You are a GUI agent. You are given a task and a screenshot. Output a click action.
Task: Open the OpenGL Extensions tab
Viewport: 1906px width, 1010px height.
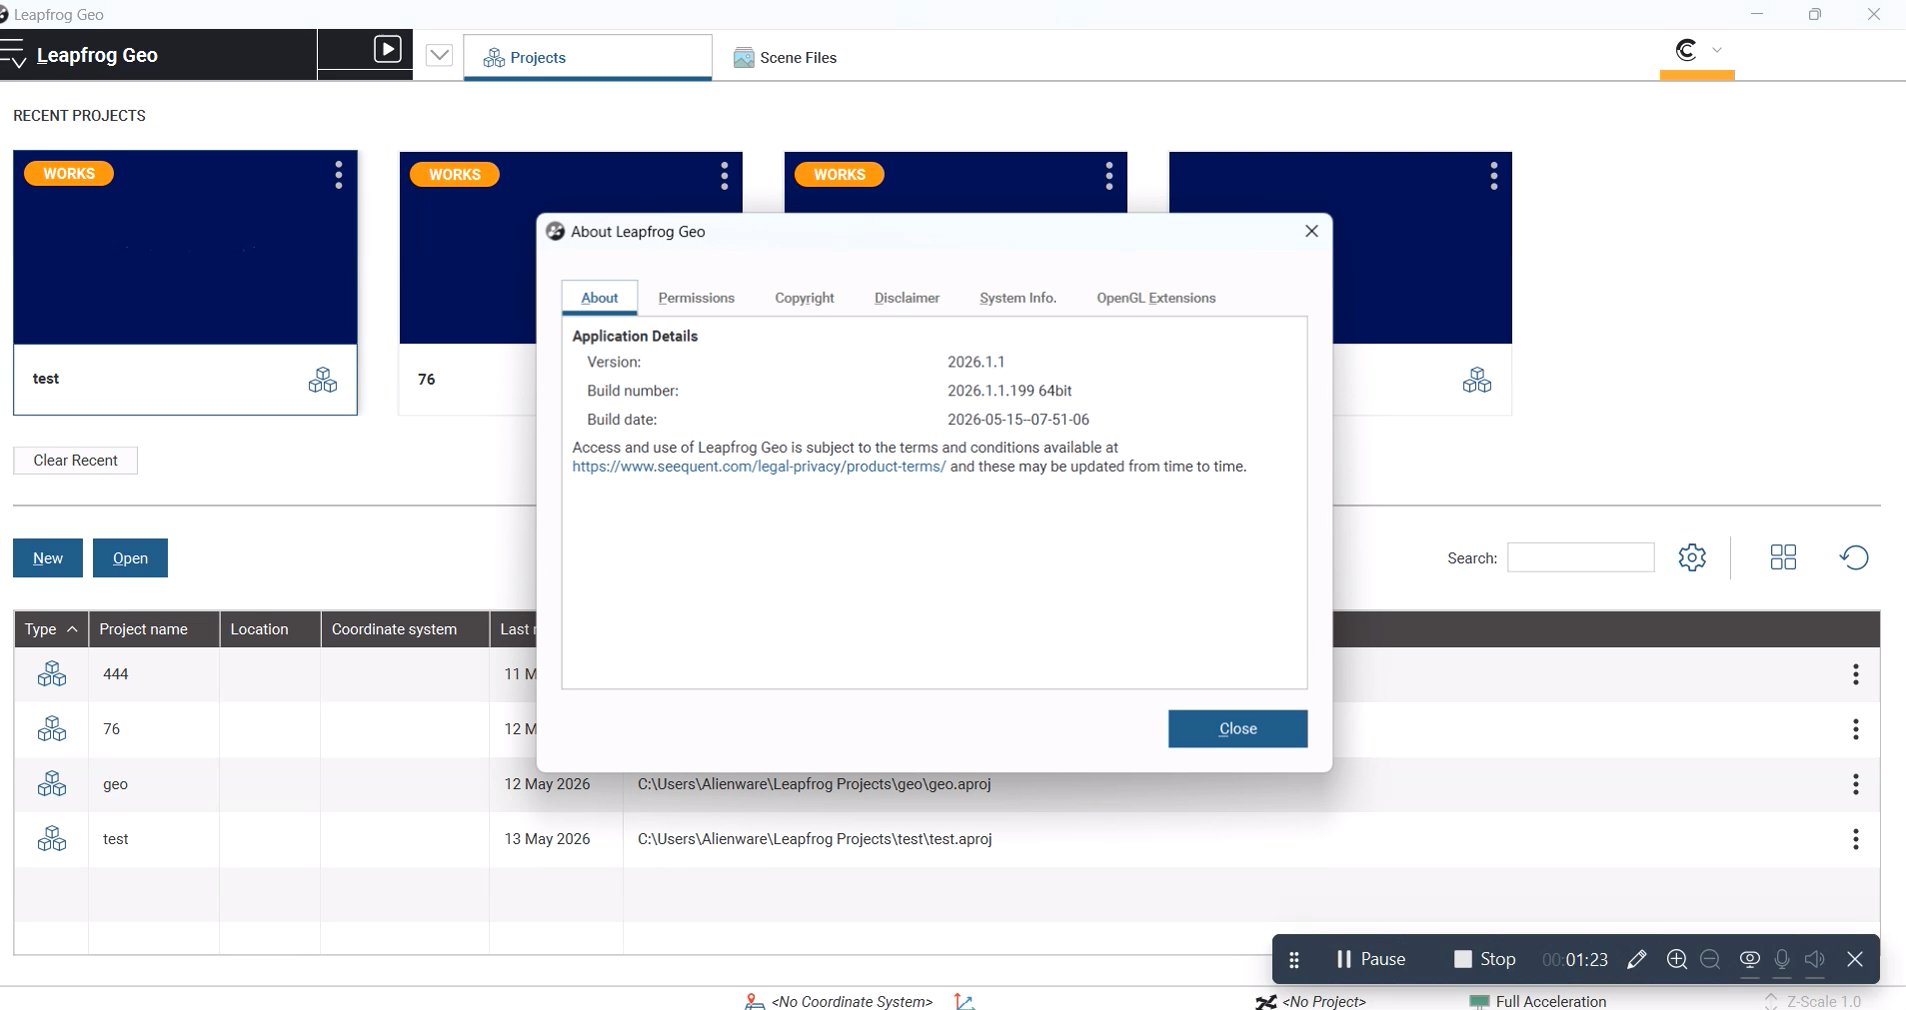coord(1156,298)
